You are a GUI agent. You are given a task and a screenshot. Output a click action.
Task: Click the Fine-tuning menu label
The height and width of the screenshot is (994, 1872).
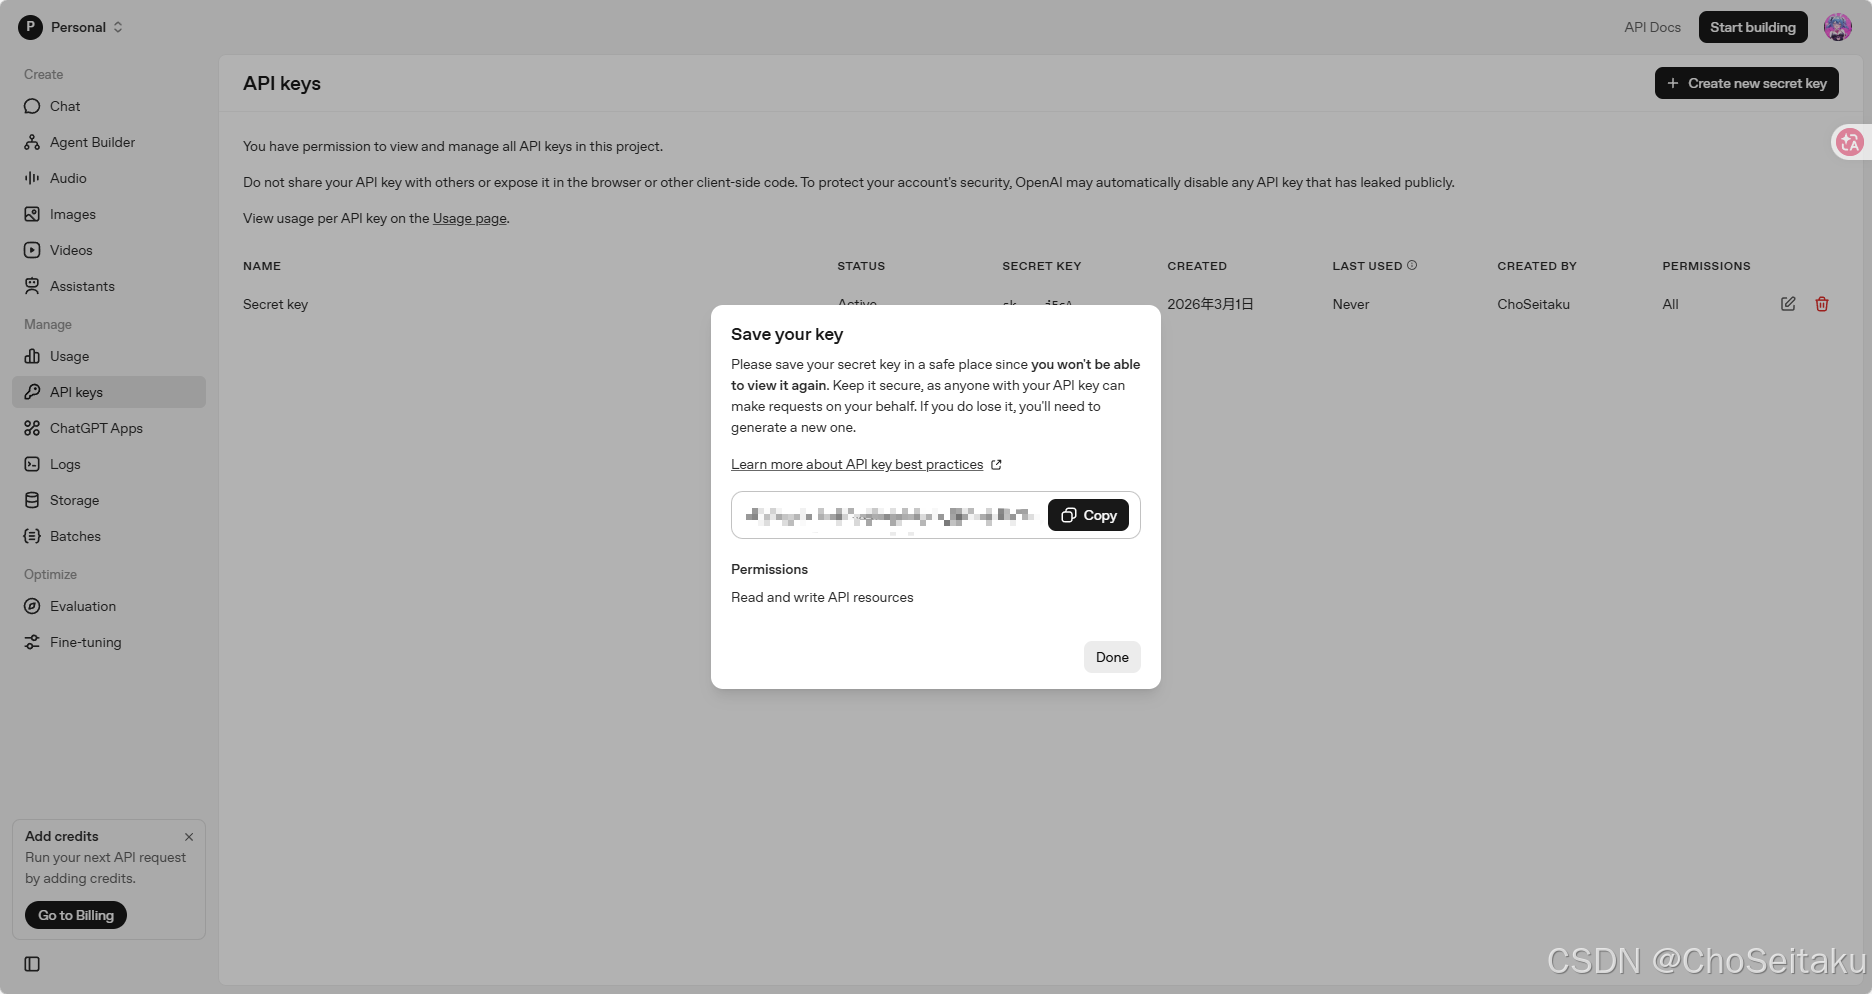point(86,642)
